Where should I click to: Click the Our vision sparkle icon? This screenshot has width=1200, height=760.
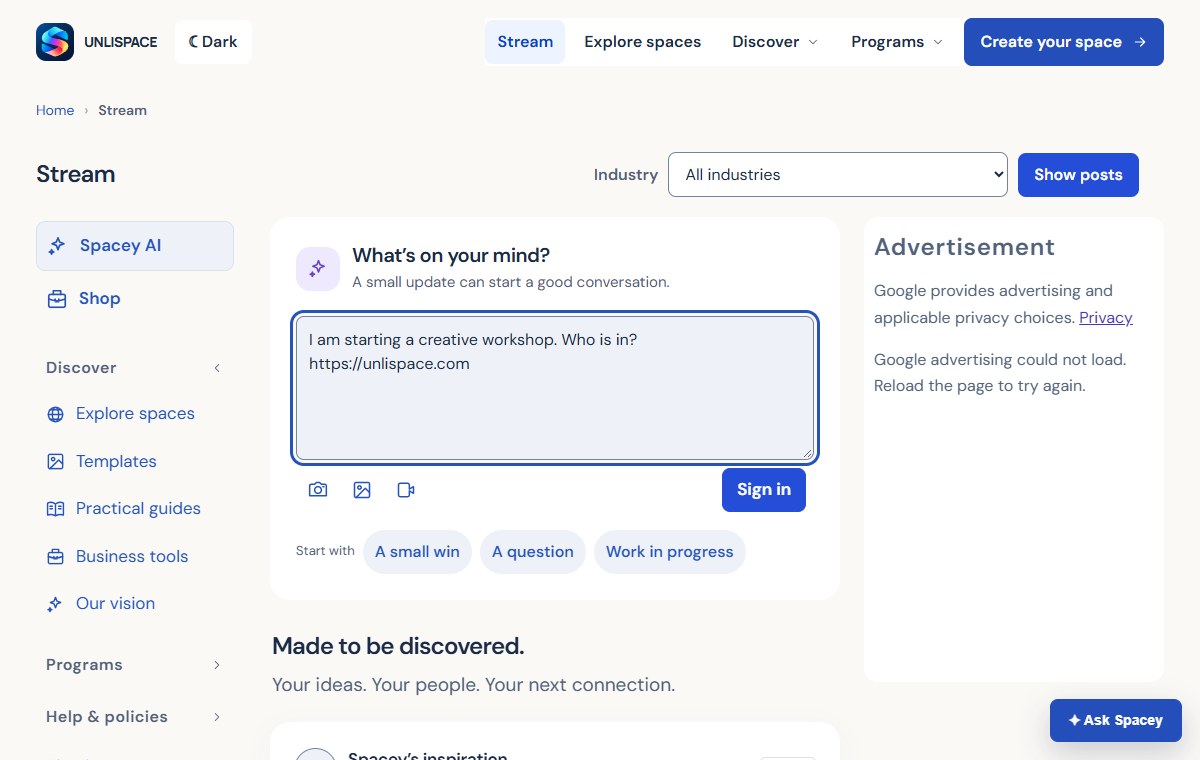pos(56,604)
